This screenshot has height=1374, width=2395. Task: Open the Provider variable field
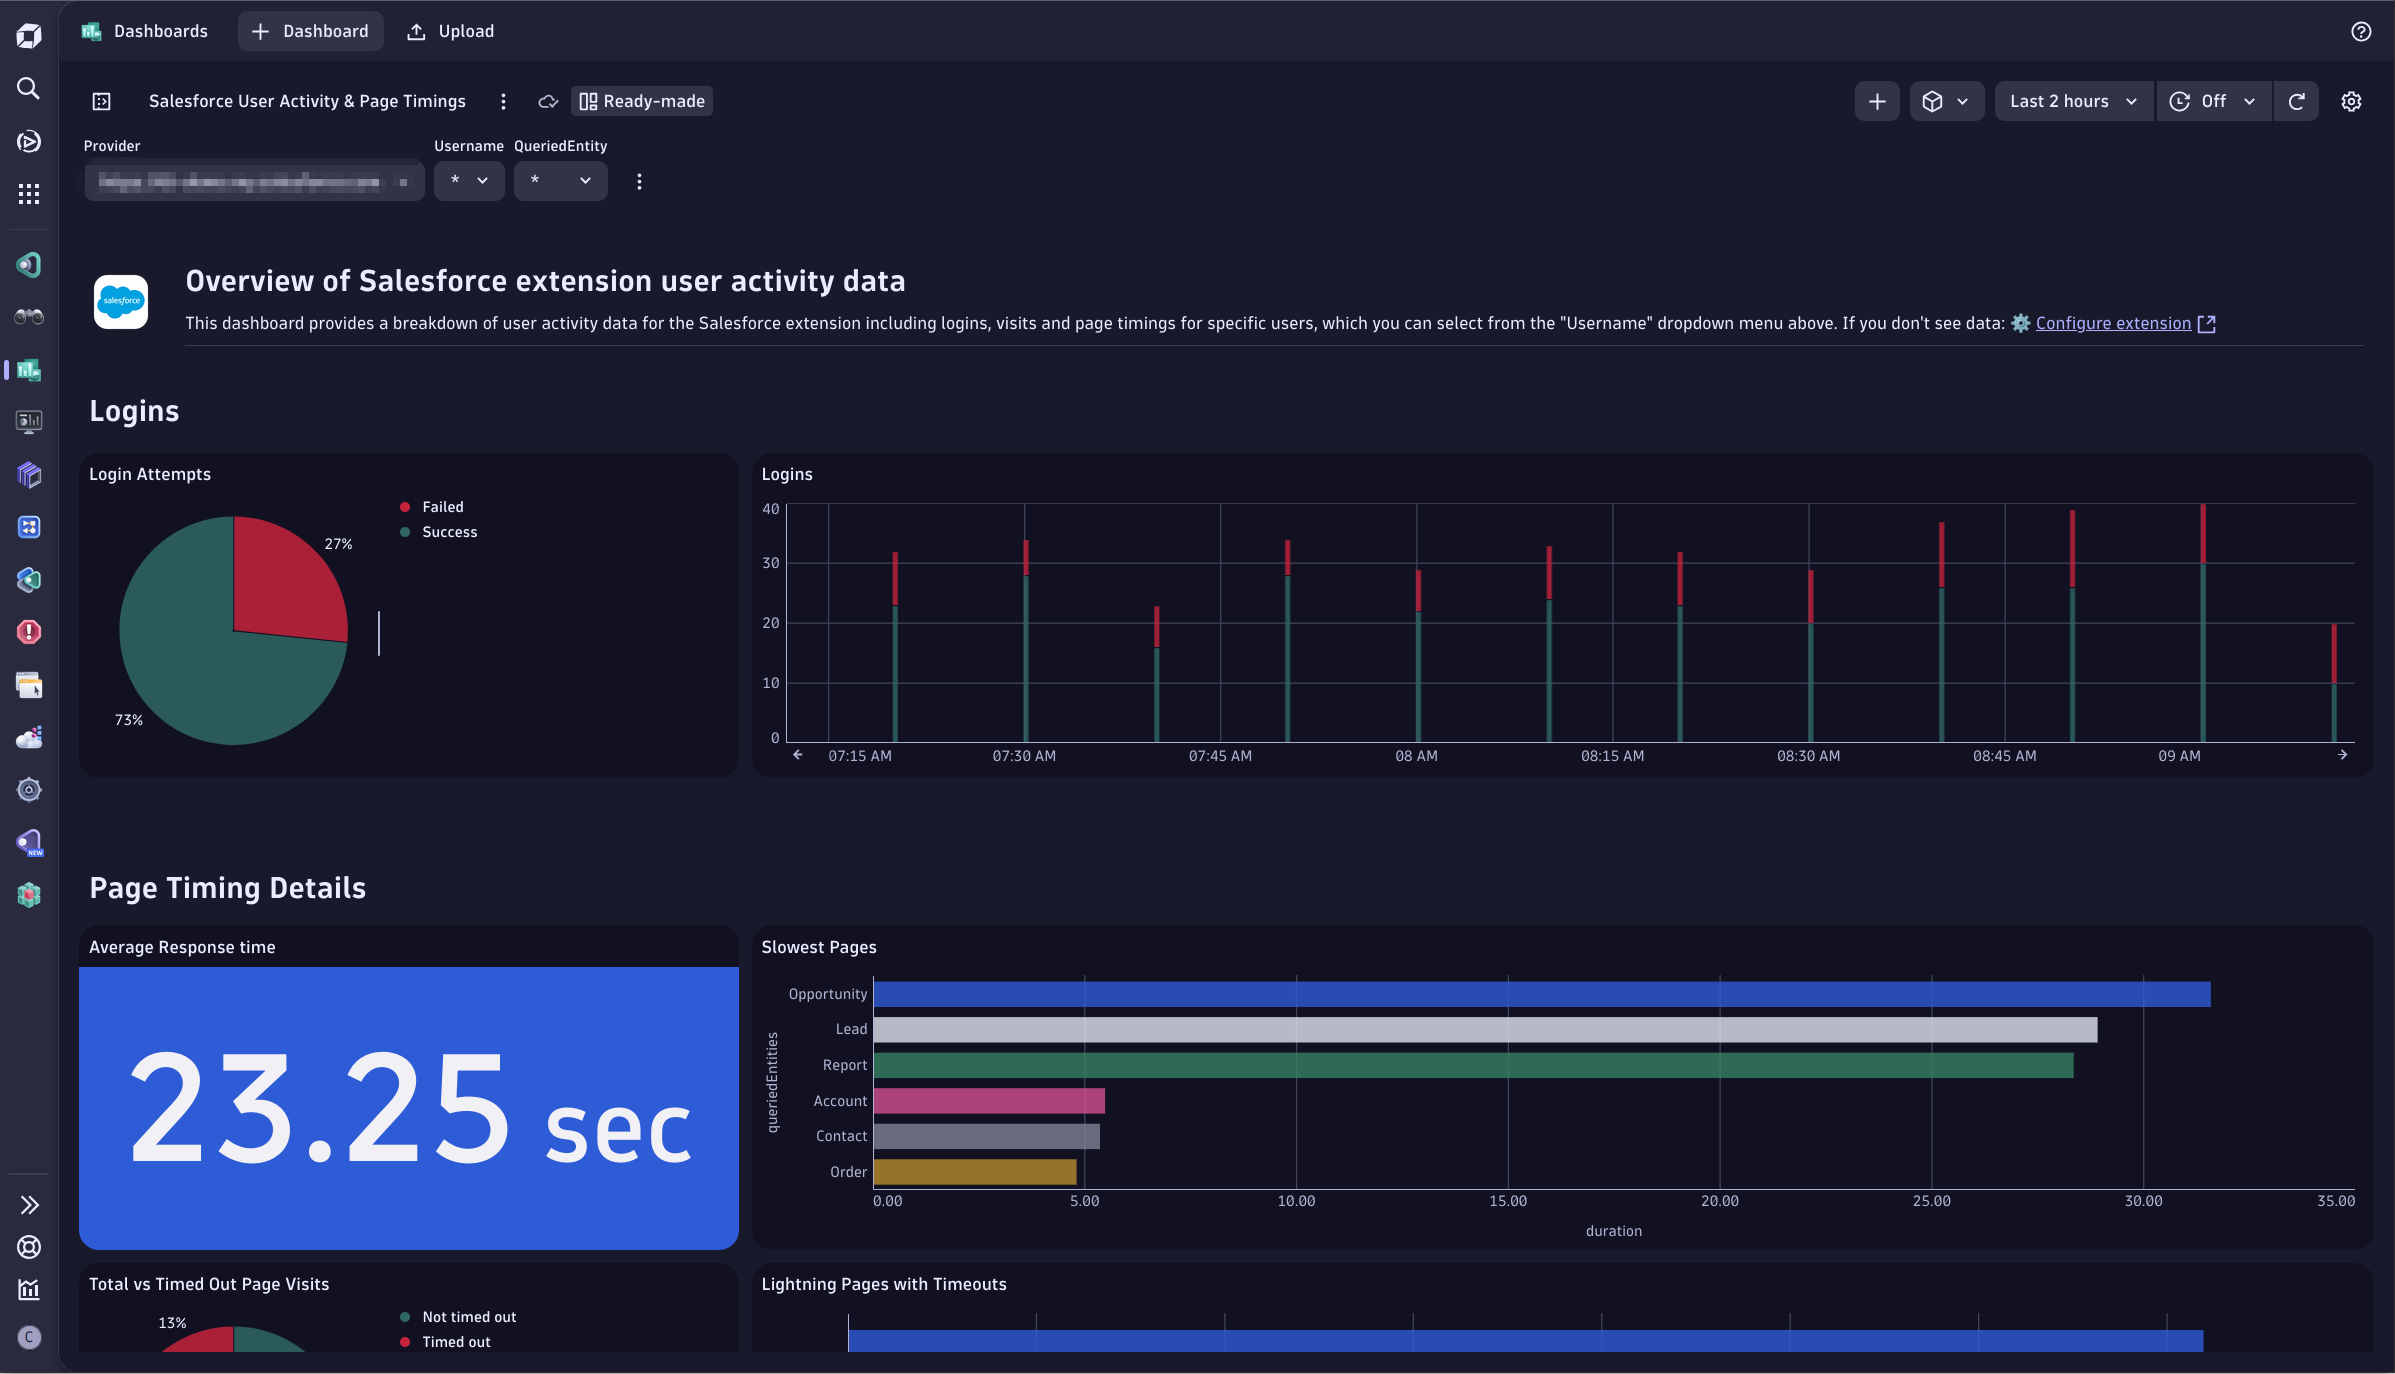coord(254,181)
